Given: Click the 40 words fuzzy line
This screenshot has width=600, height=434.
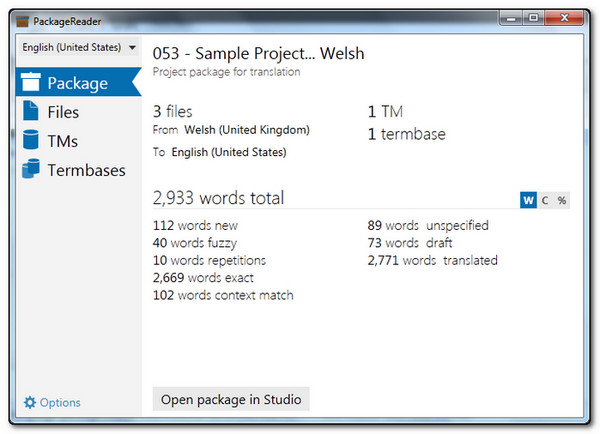Looking at the screenshot, I should pyautogui.click(x=195, y=243).
